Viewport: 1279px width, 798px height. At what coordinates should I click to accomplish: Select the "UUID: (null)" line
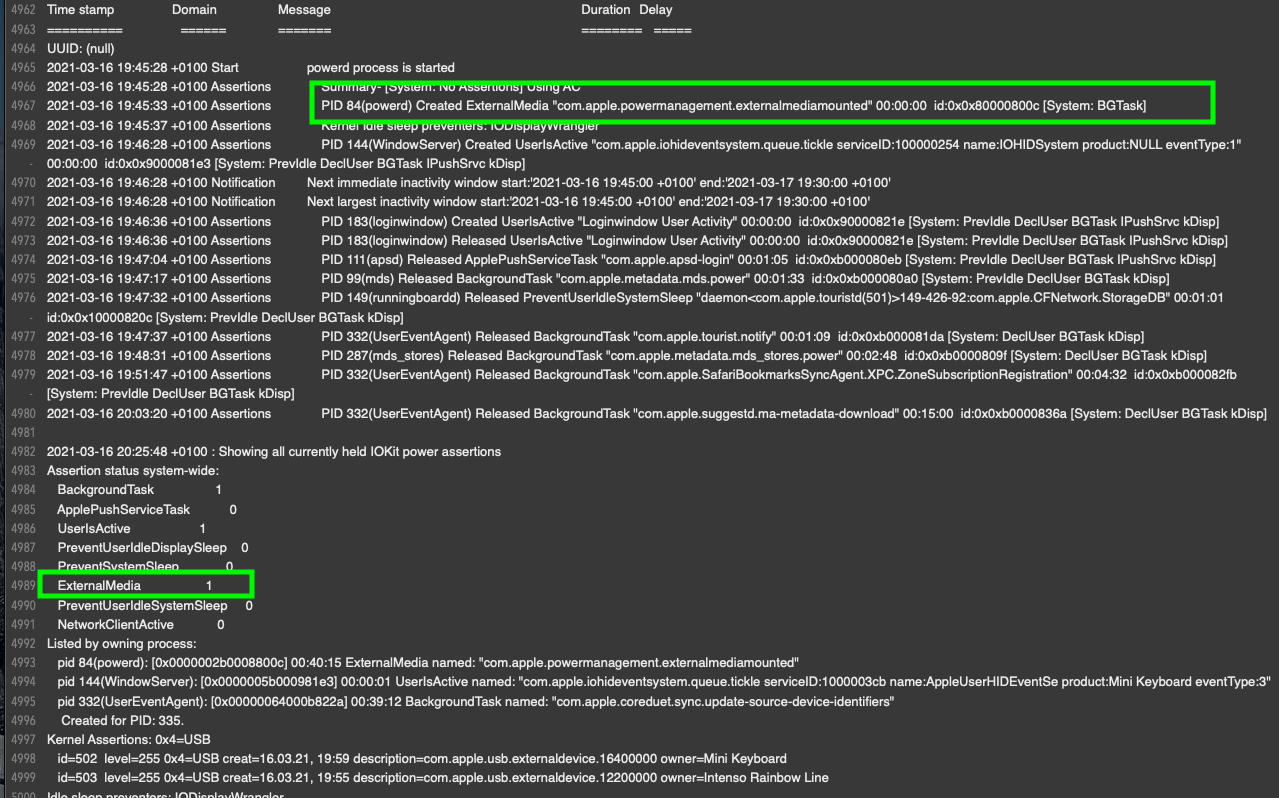click(x=79, y=48)
